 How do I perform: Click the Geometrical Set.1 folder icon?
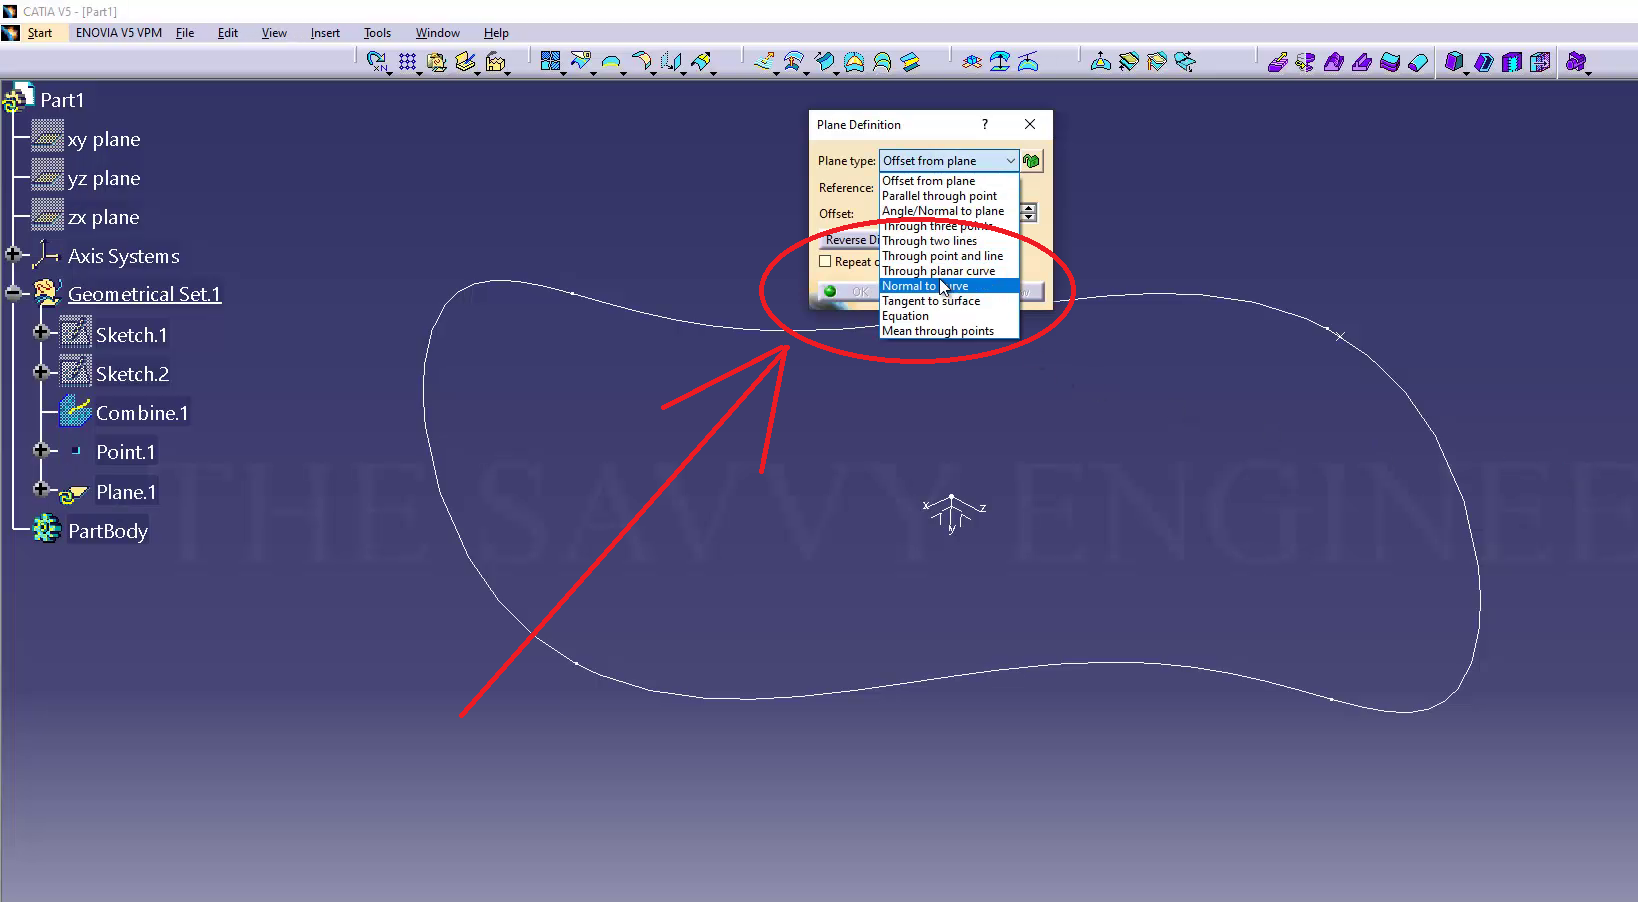(x=47, y=293)
